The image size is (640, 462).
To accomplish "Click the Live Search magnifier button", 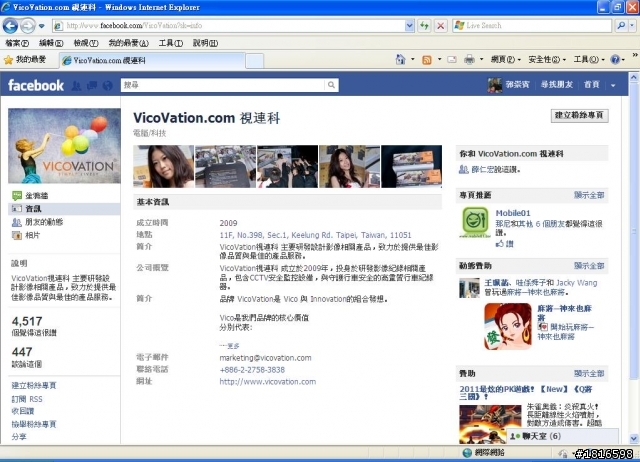I will tap(621, 26).
